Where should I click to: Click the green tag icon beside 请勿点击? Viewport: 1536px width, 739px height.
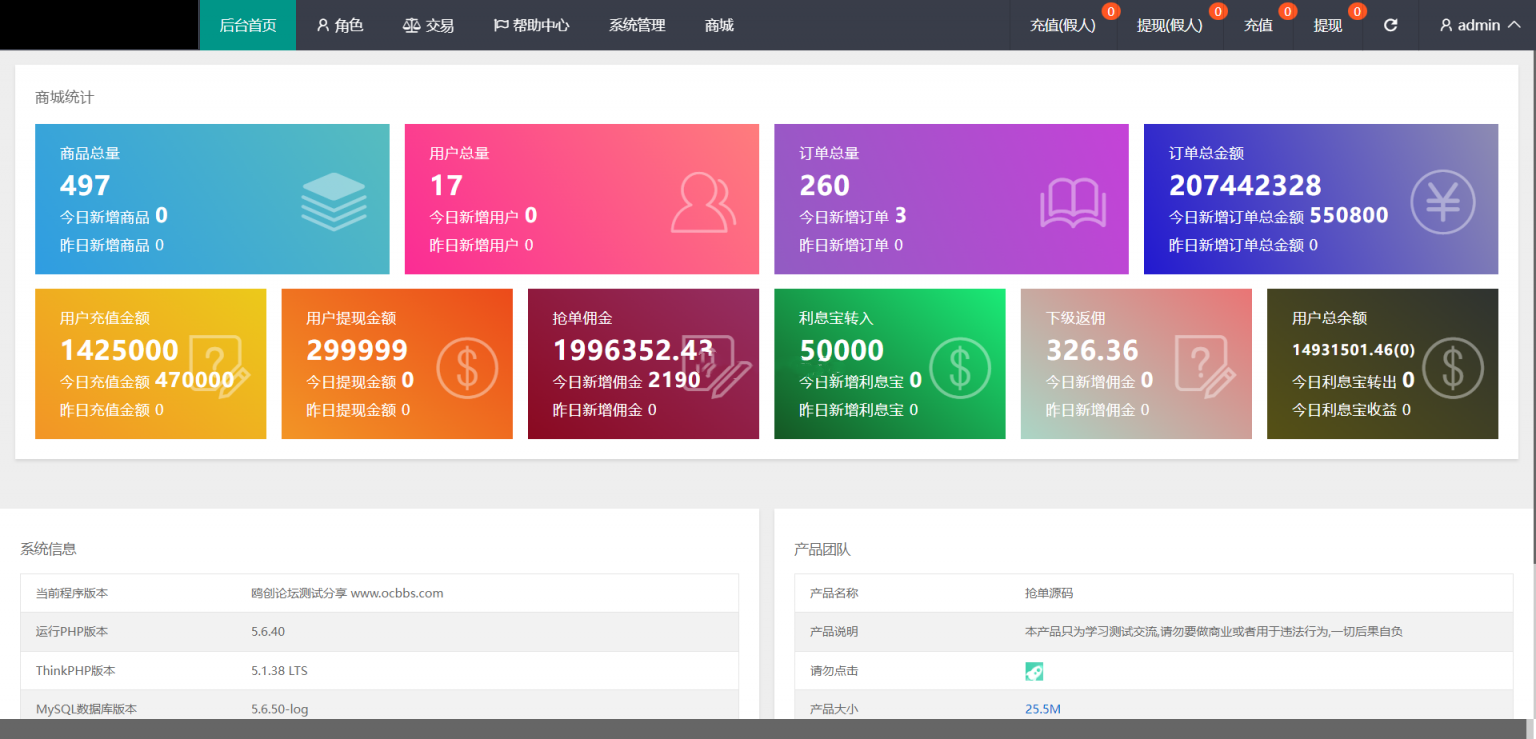[1034, 671]
